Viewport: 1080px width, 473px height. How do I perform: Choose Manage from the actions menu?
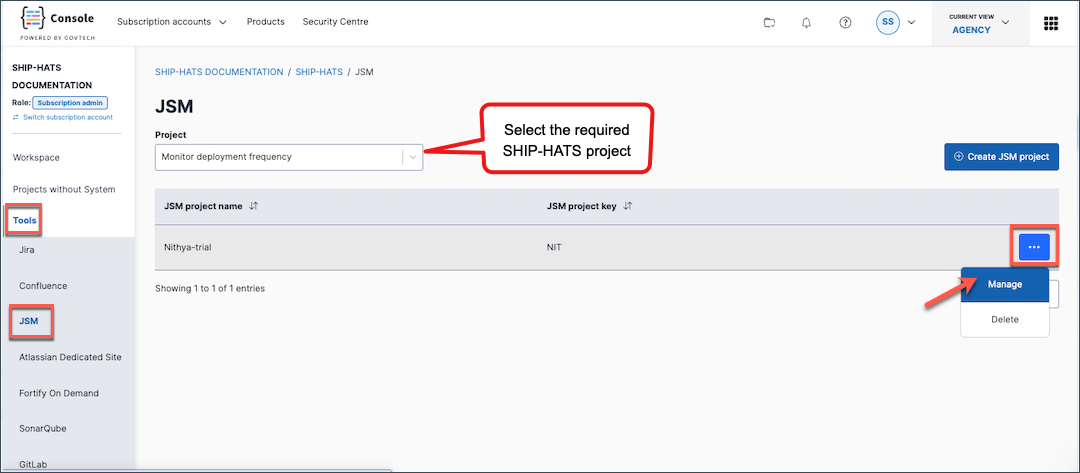pos(1005,284)
